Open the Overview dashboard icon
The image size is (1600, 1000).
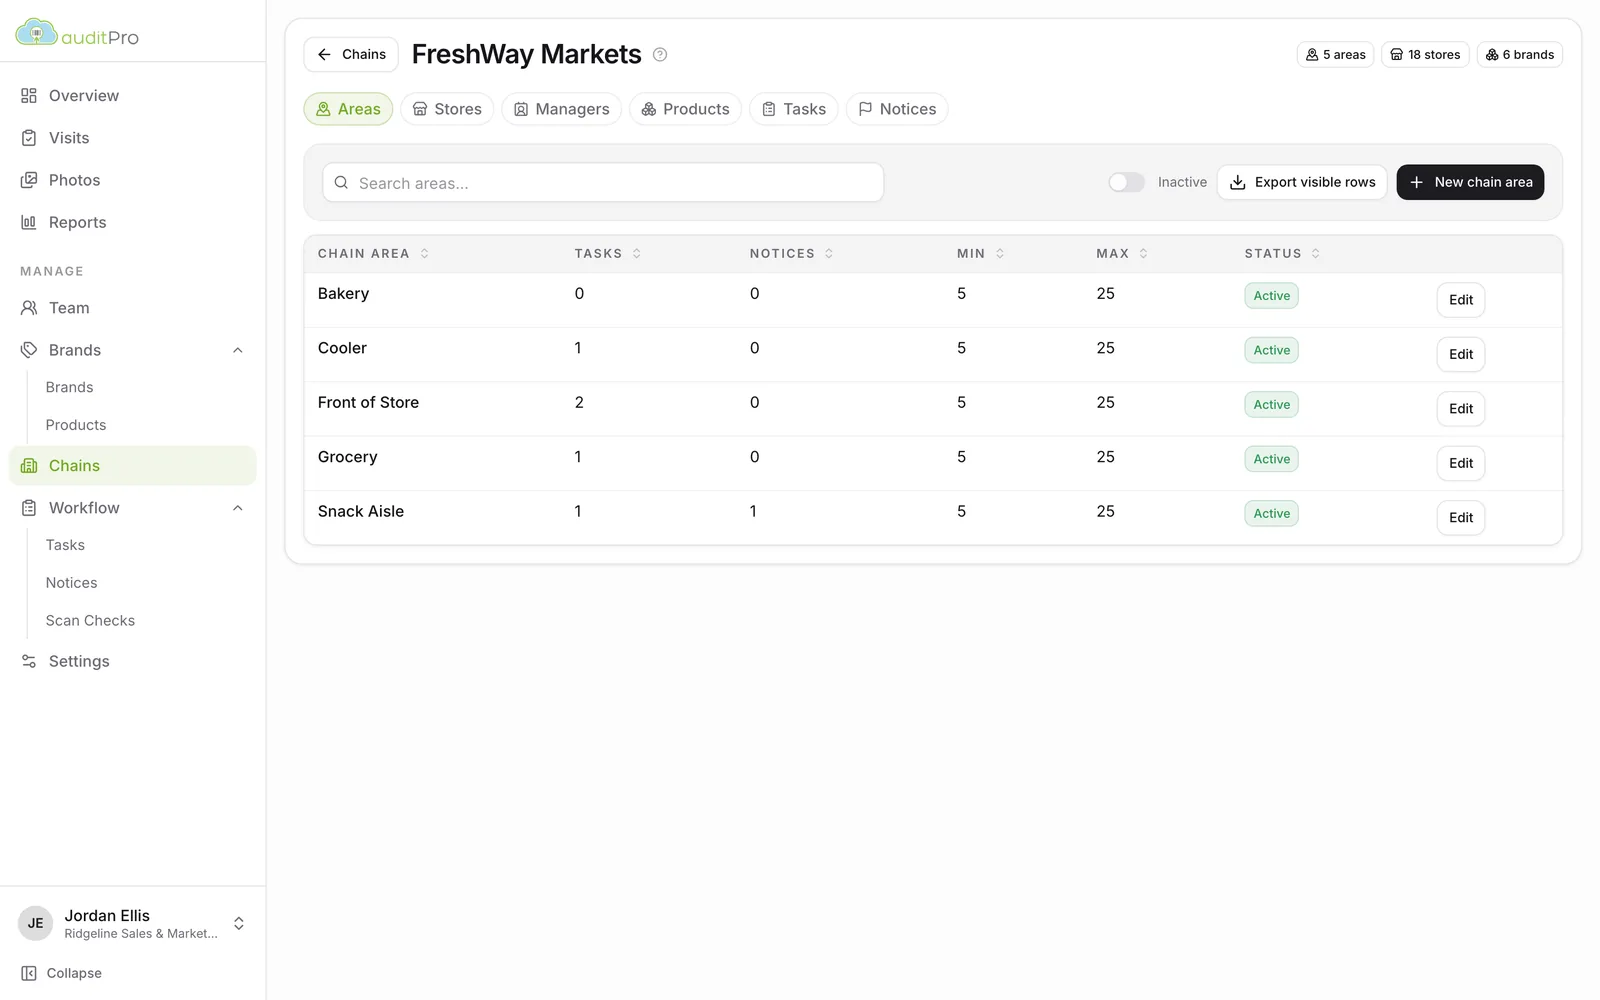pyautogui.click(x=29, y=96)
